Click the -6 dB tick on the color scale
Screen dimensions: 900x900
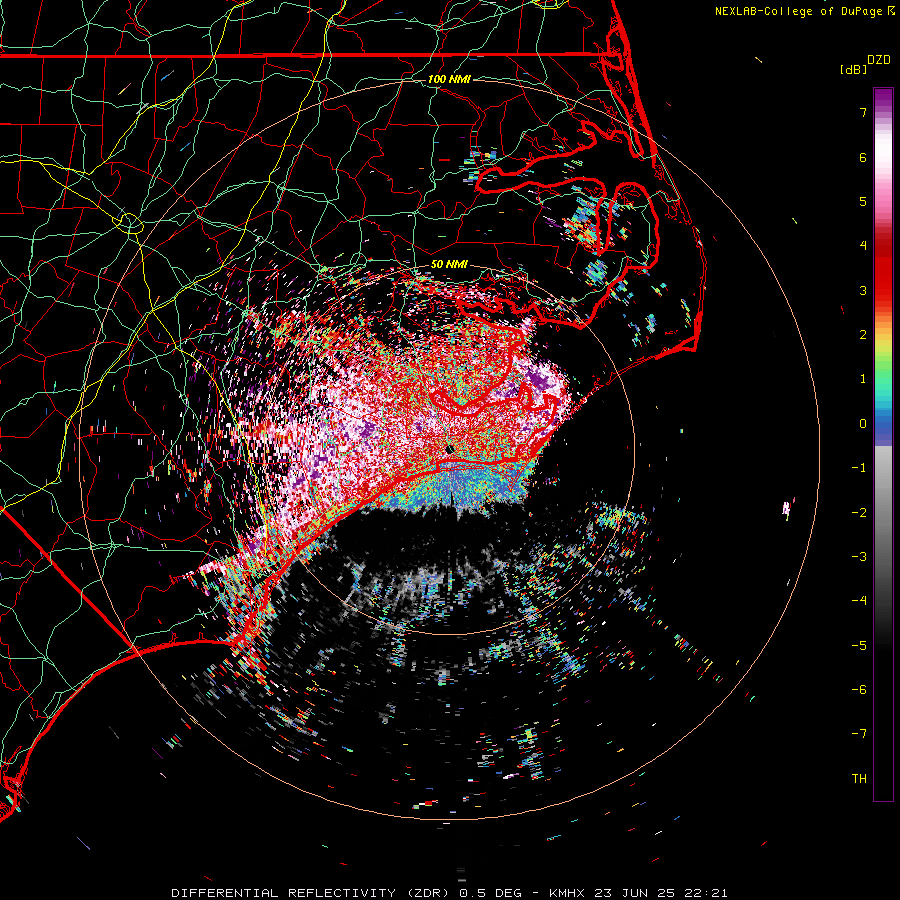[859, 690]
